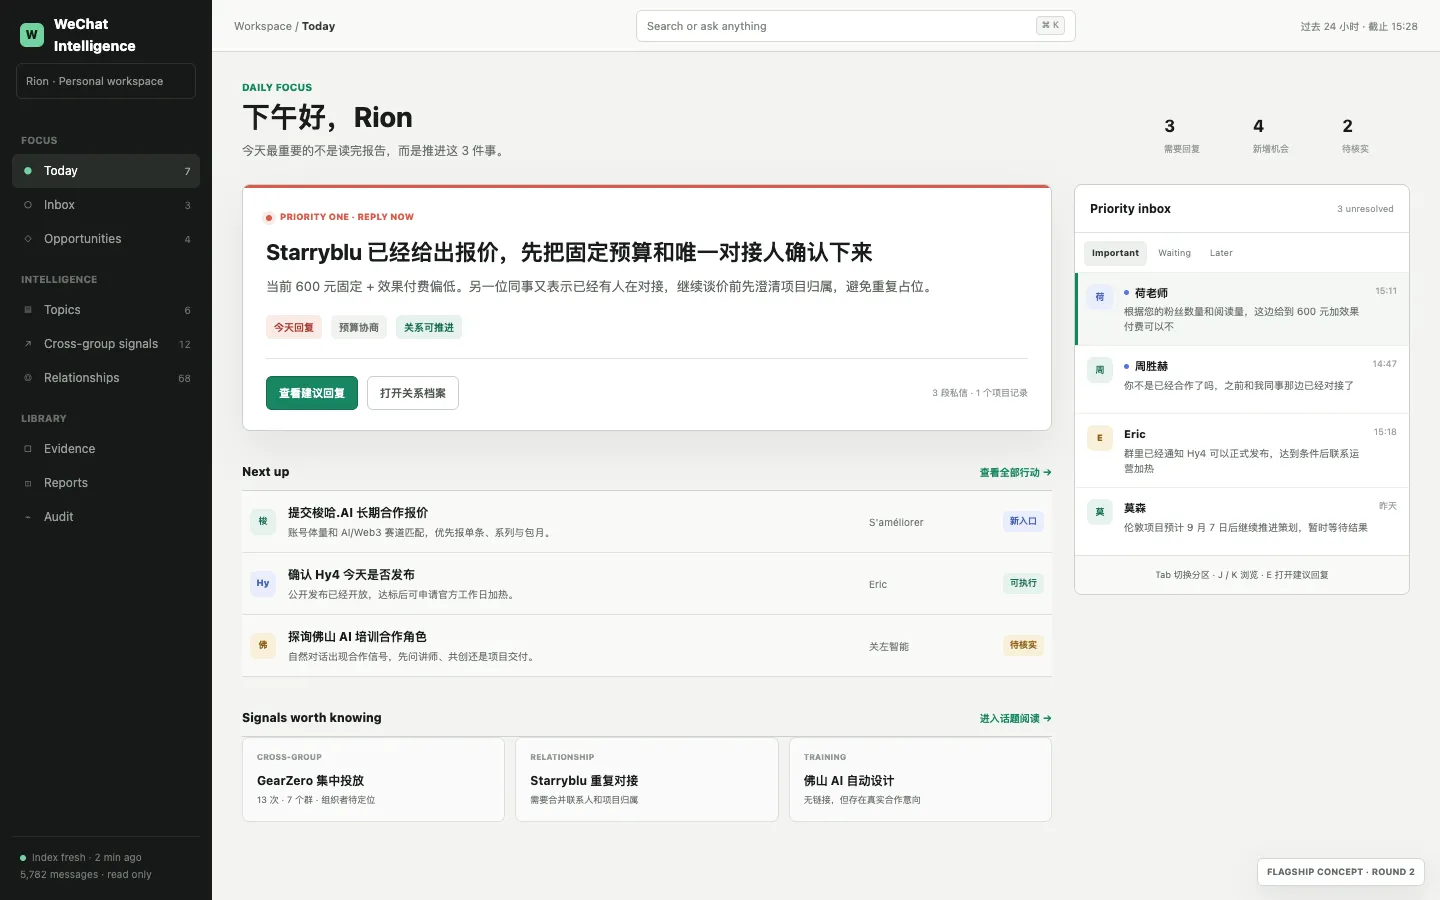Click the 可执行 badge on Hy4 row

click(1023, 583)
